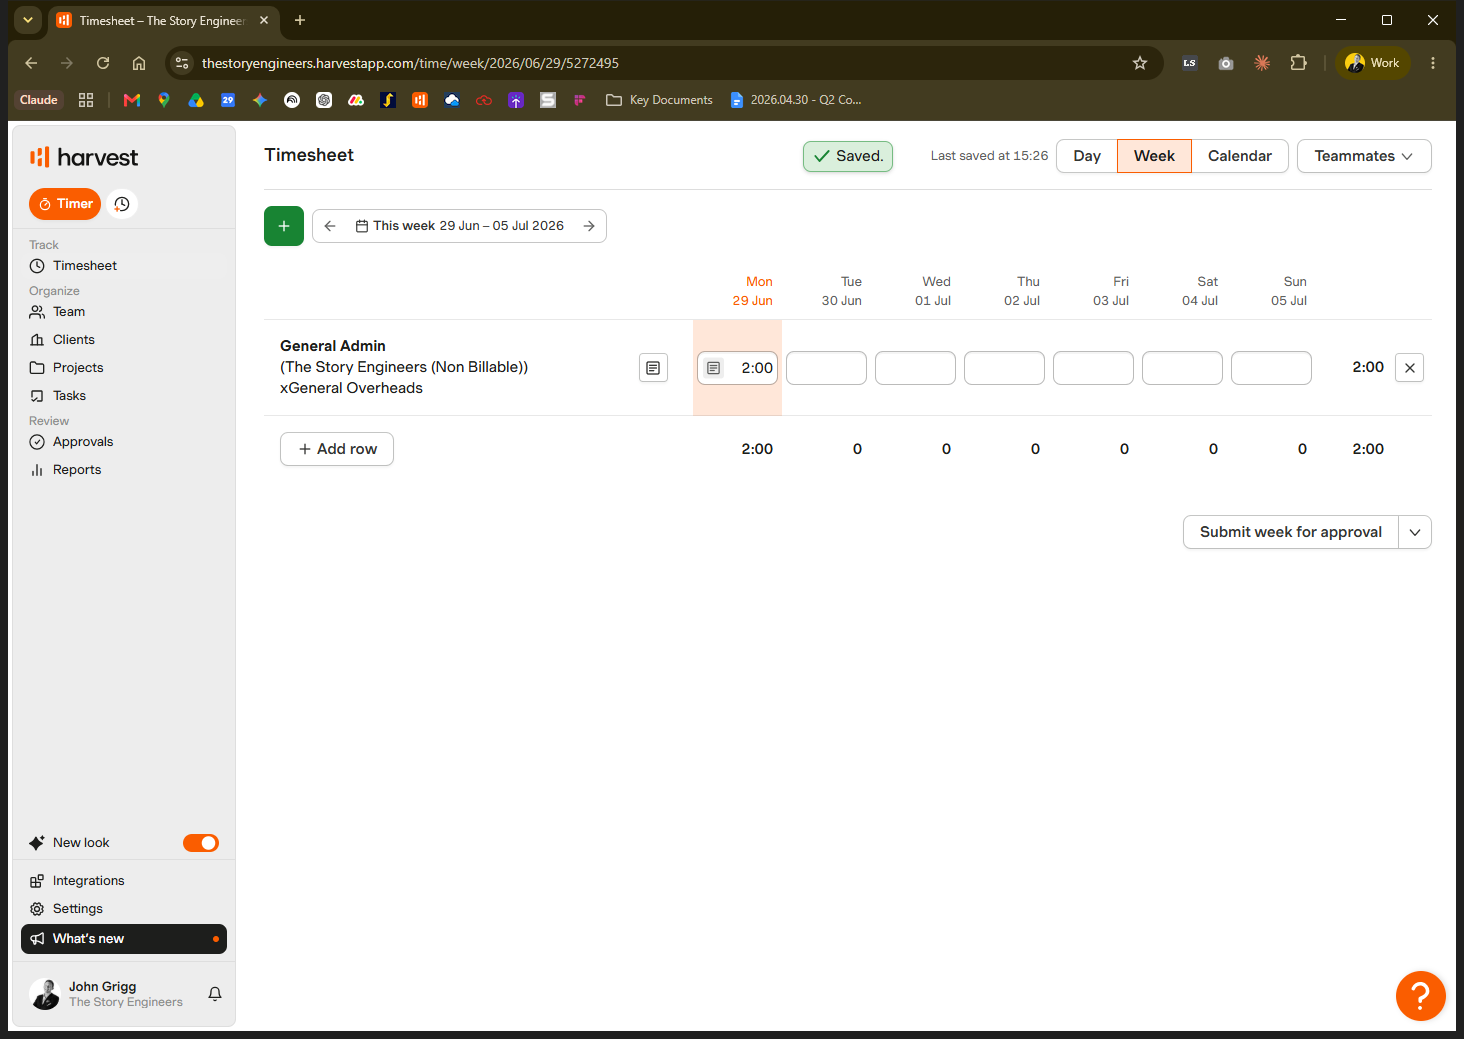Image resolution: width=1464 pixels, height=1039 pixels.
Task: Click Tuesday 30 Jun time field
Action: pyautogui.click(x=826, y=368)
